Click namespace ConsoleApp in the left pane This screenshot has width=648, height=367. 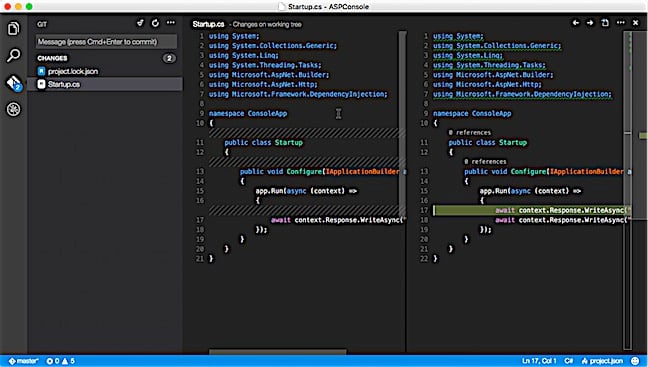tap(248, 114)
